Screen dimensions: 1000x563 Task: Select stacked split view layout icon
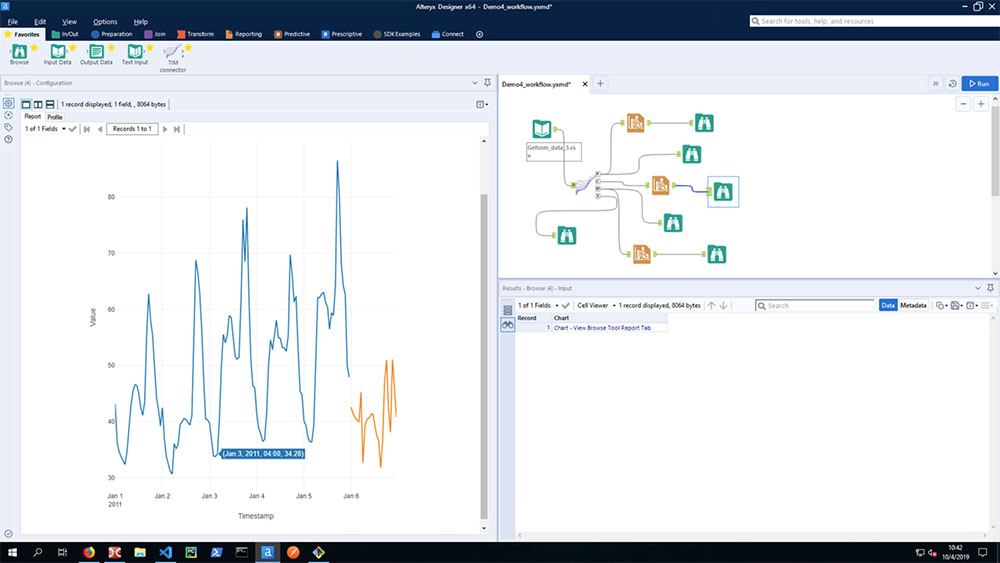[50, 104]
